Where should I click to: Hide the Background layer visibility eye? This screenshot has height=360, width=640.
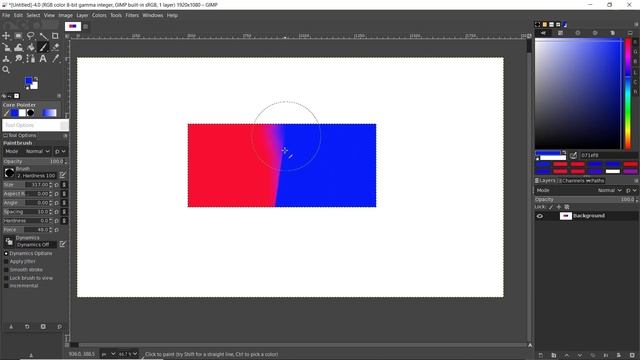tap(540, 216)
